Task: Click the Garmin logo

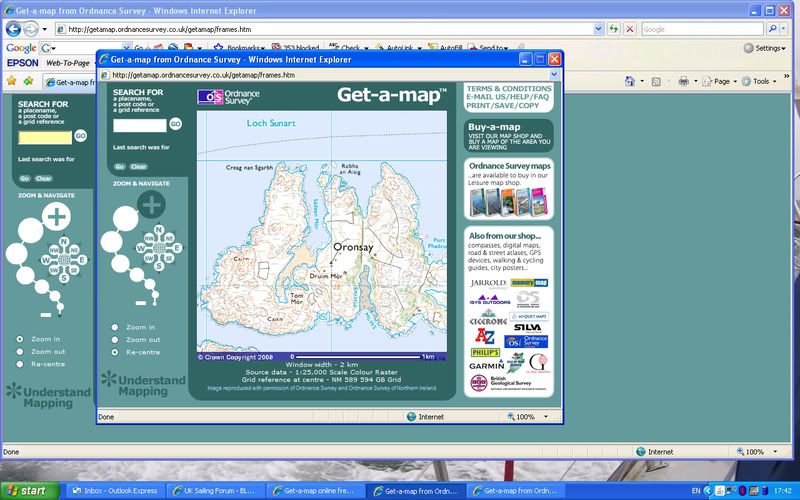Action: click(487, 366)
